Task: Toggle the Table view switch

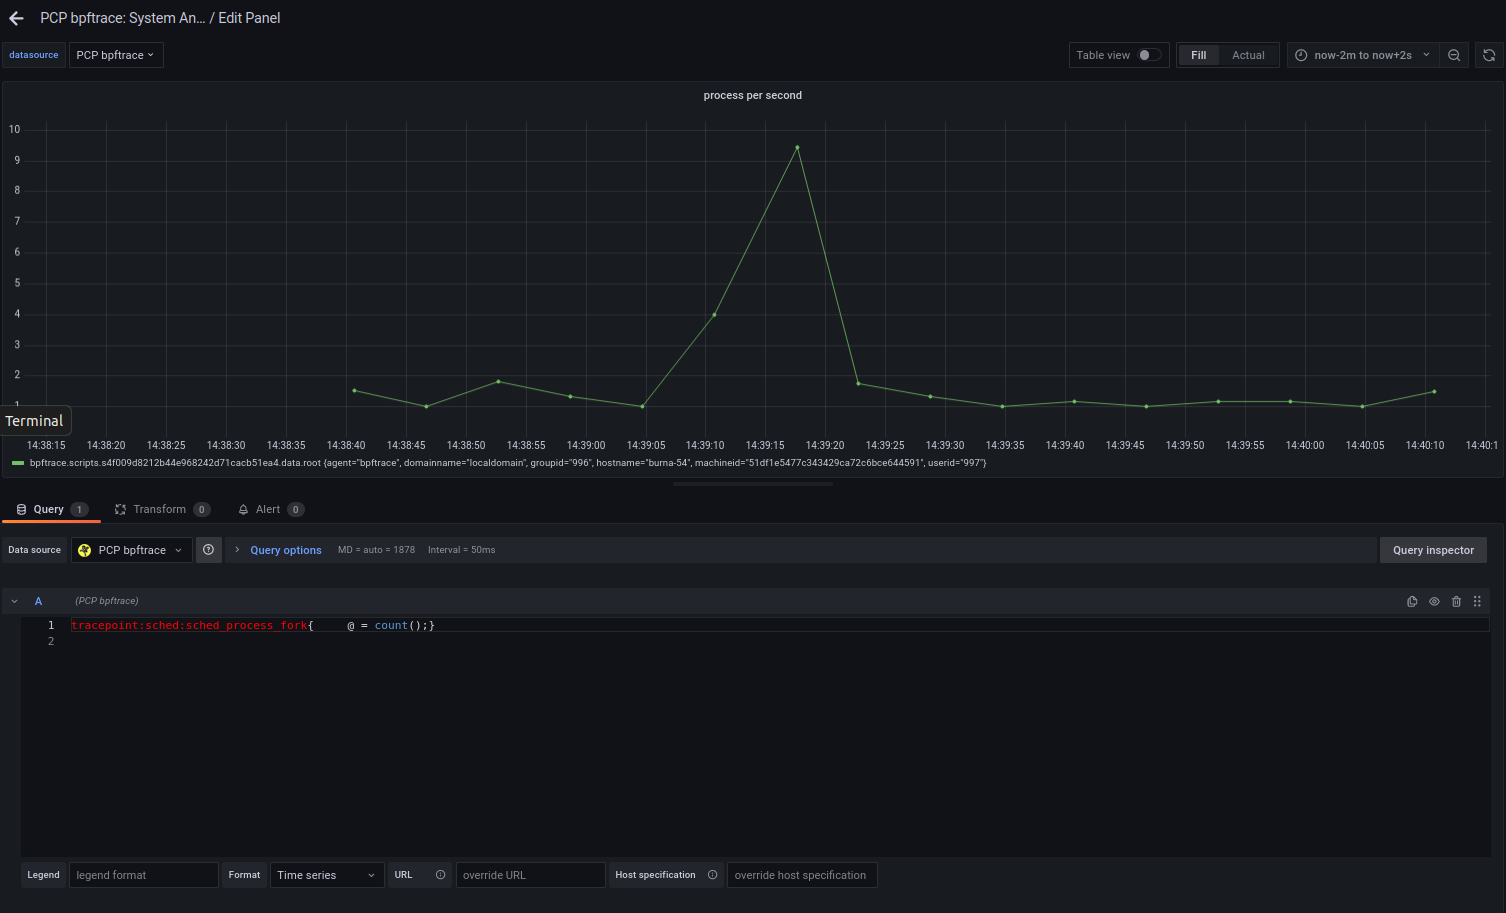Action: (x=1149, y=55)
